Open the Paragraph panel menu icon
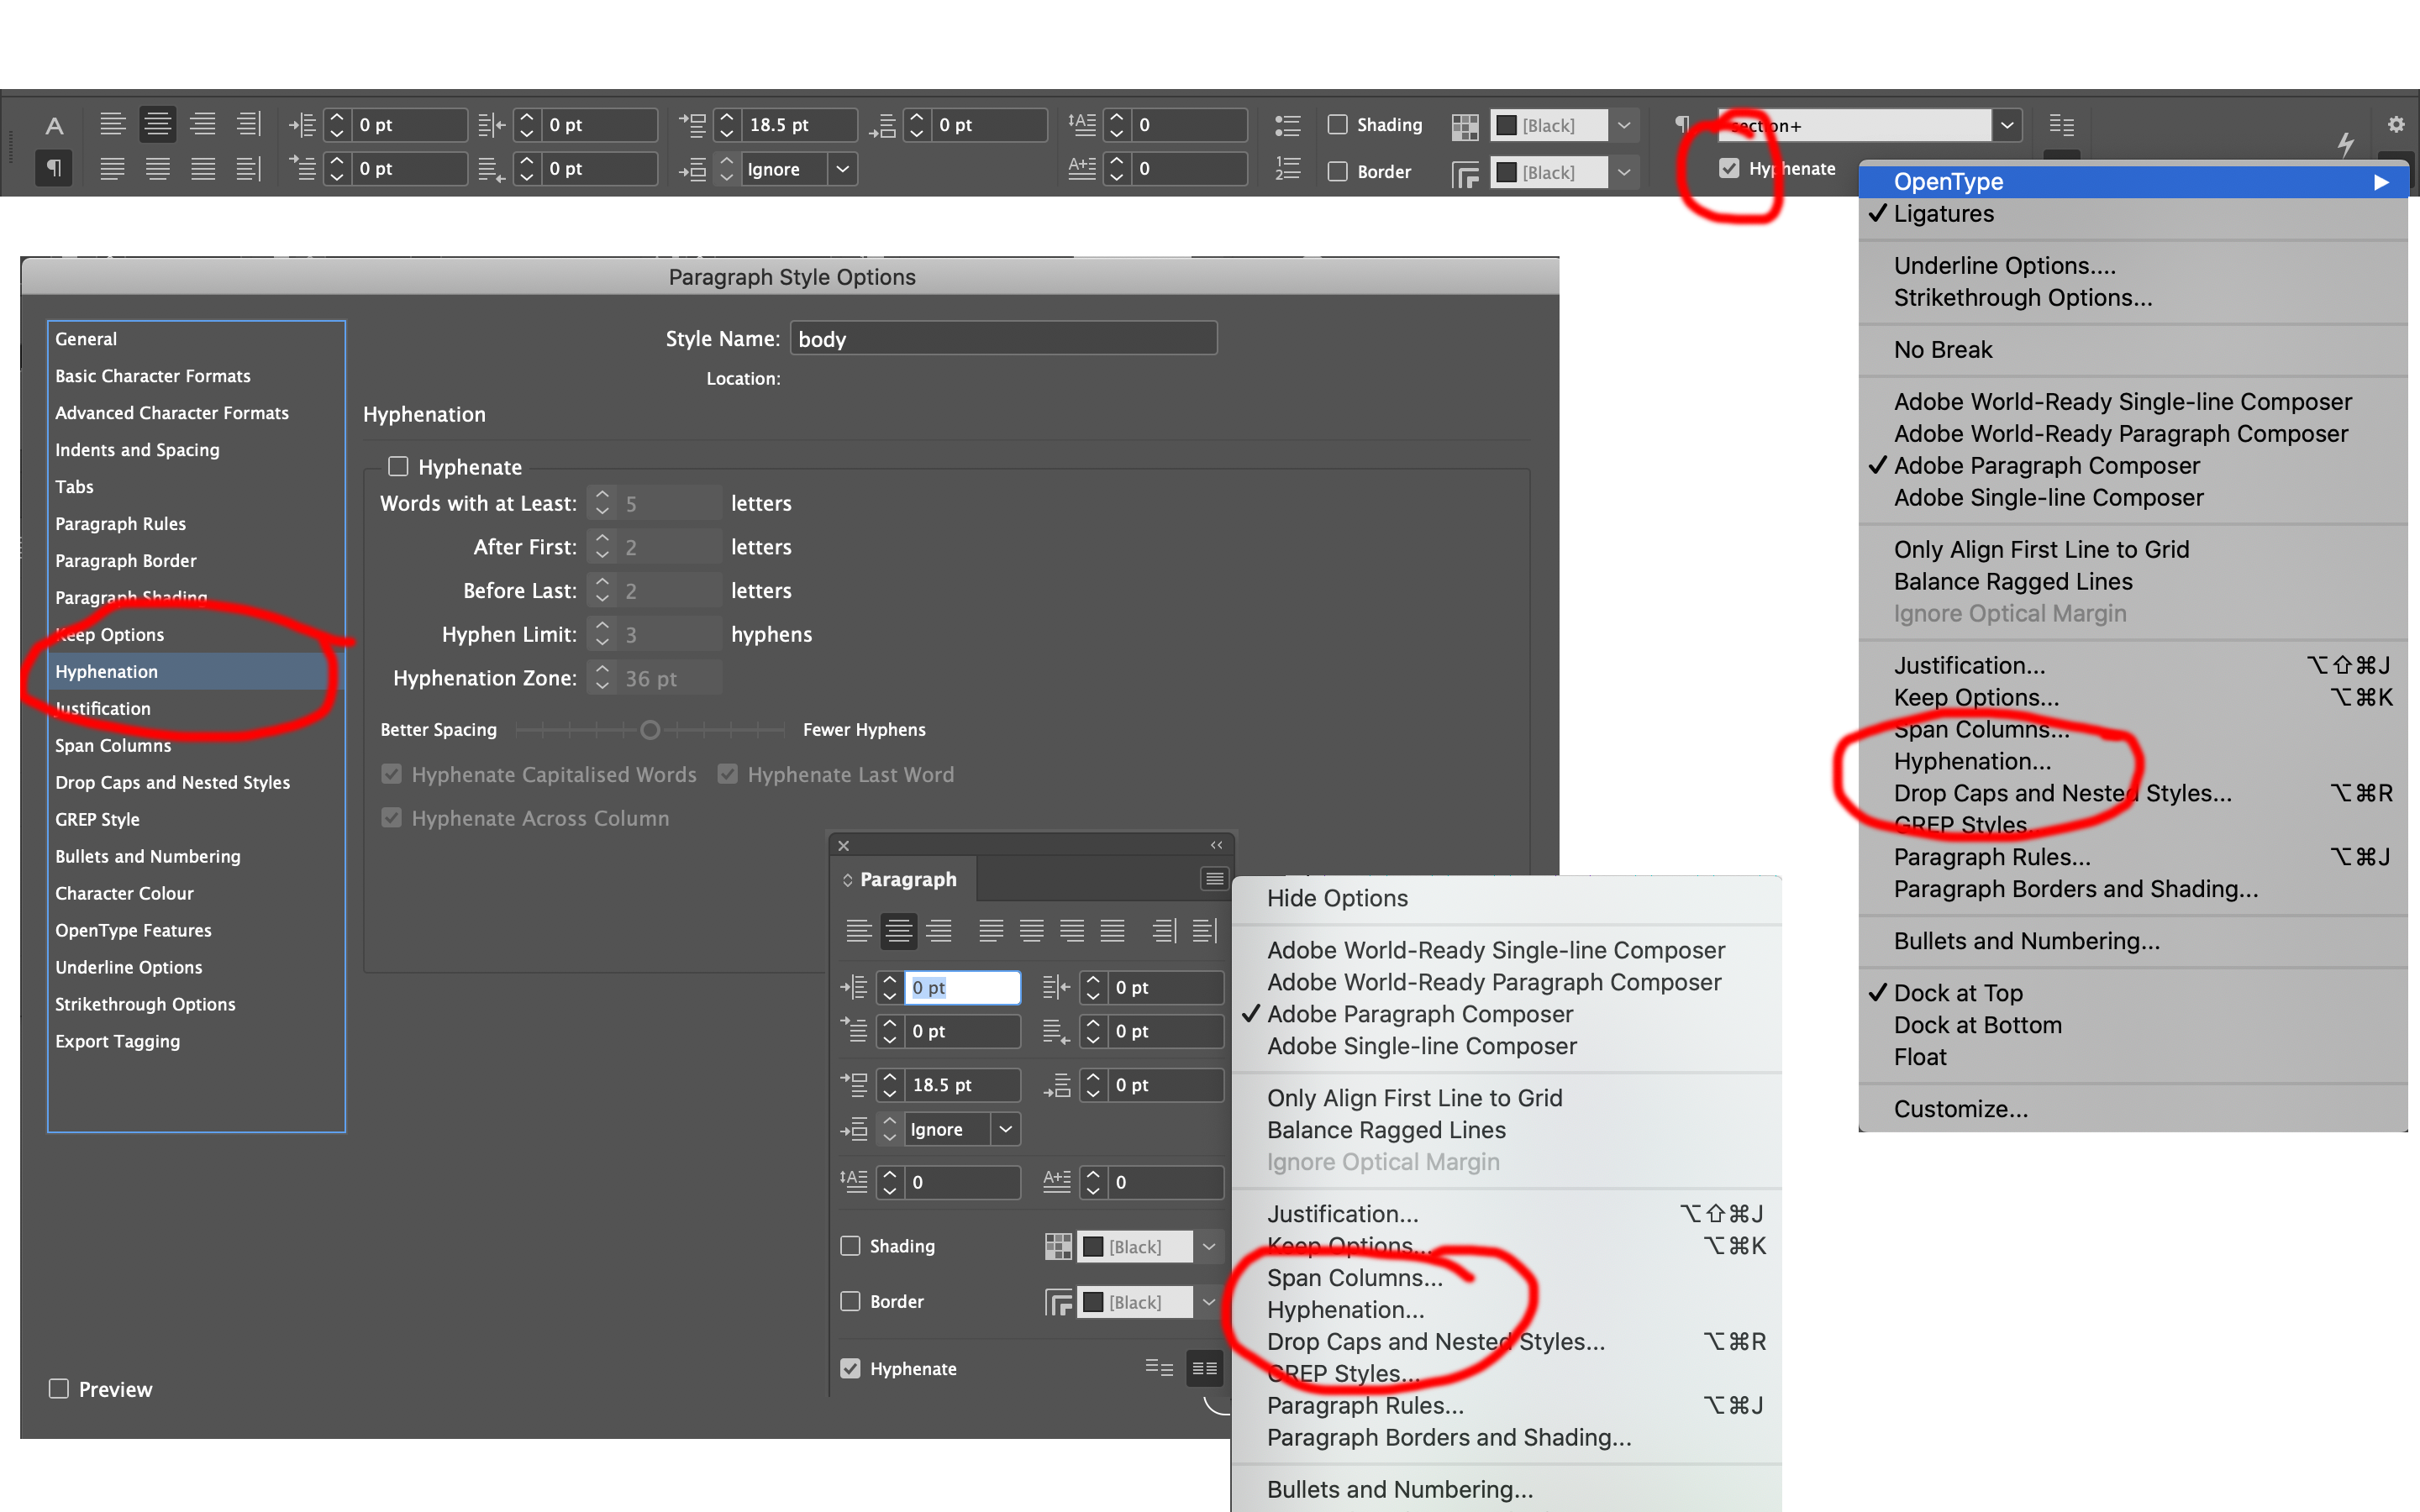 (x=1213, y=877)
